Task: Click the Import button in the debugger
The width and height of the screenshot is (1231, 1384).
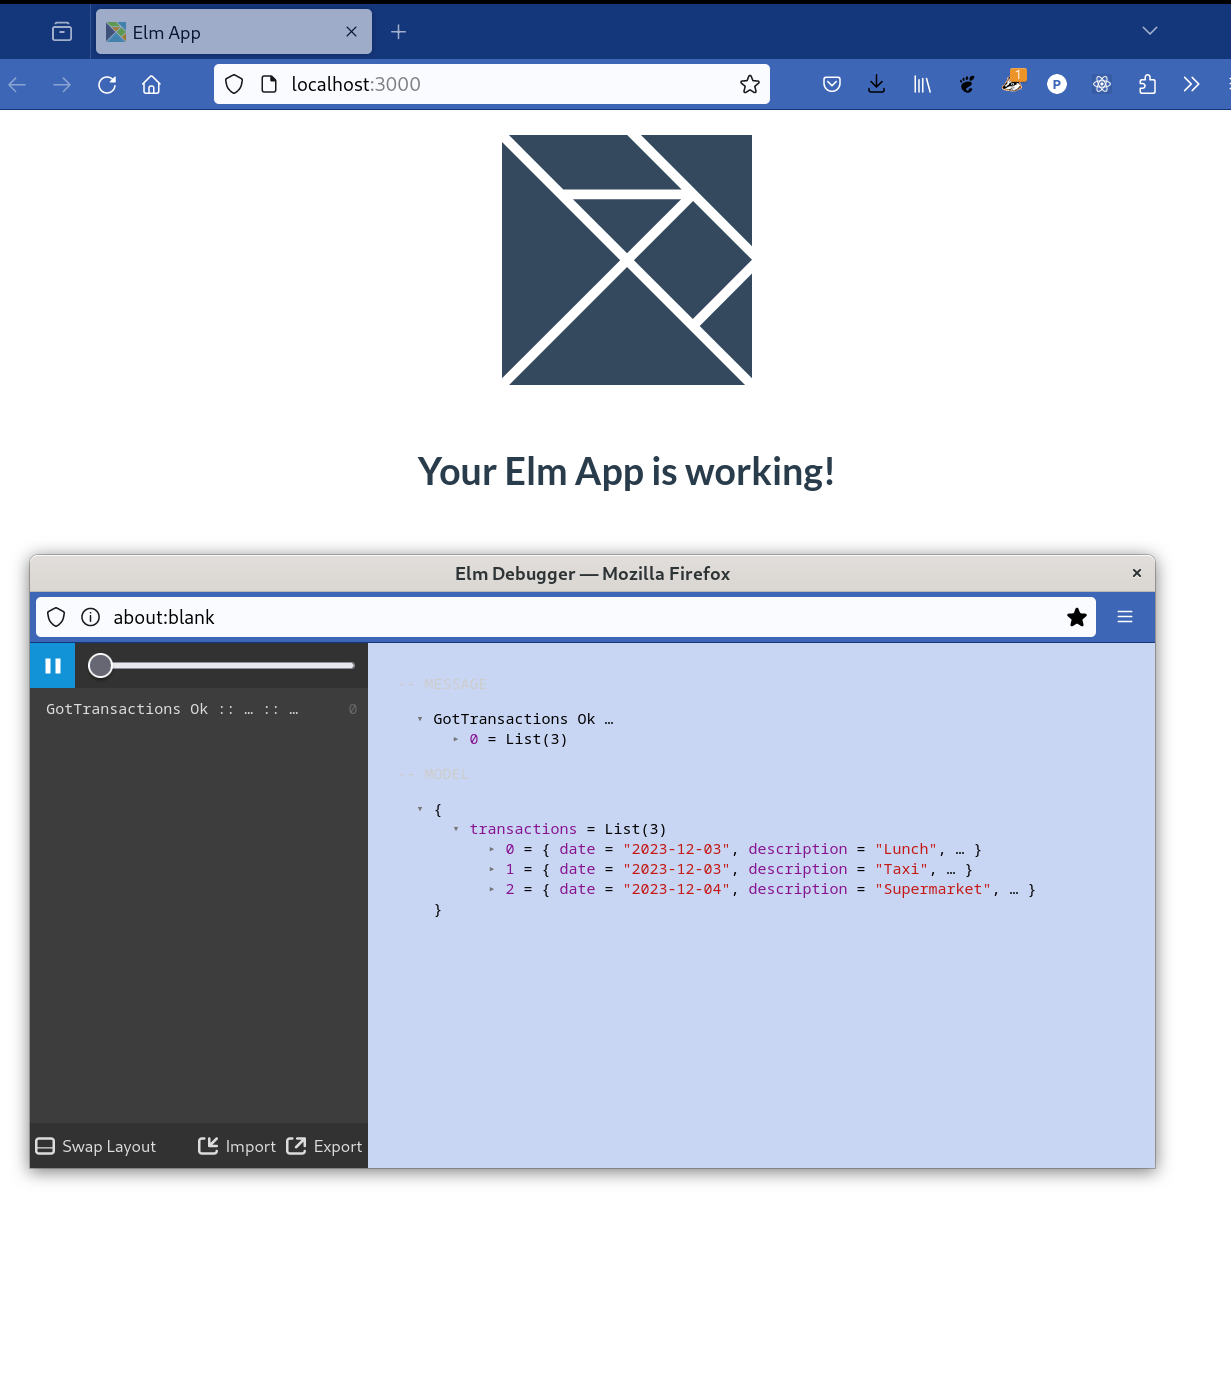Action: click(237, 1146)
